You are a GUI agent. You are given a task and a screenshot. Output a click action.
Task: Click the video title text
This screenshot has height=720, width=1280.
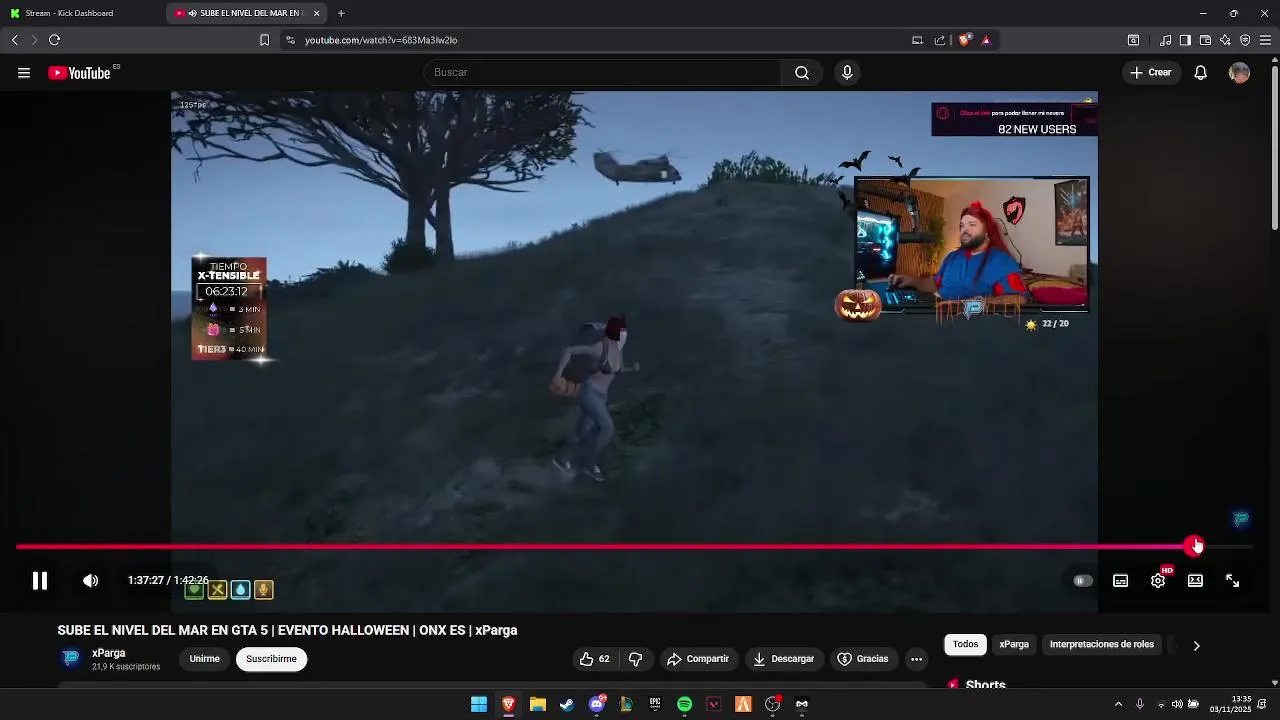[287, 630]
